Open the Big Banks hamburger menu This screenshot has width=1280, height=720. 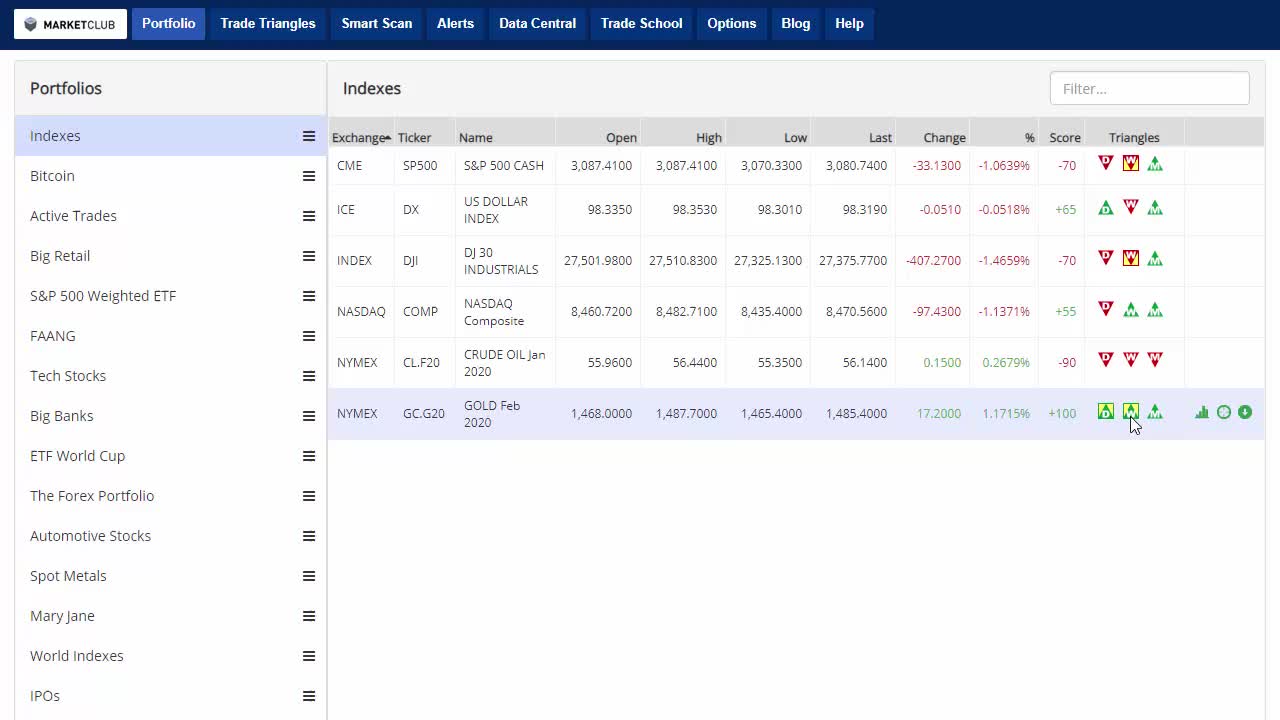point(309,416)
